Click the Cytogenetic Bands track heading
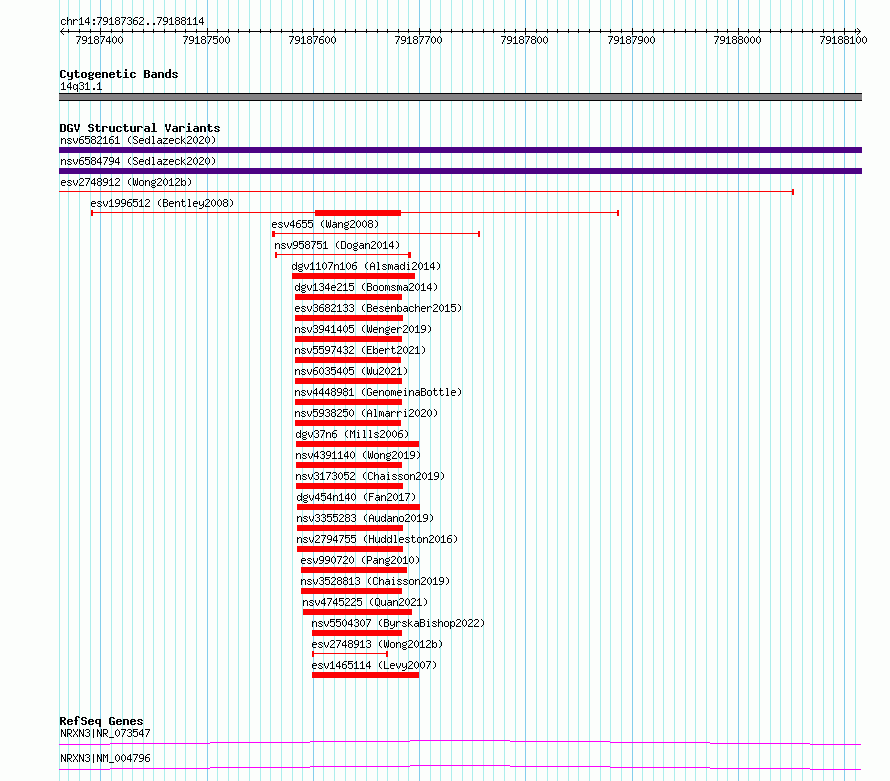890x781 pixels. (119, 74)
